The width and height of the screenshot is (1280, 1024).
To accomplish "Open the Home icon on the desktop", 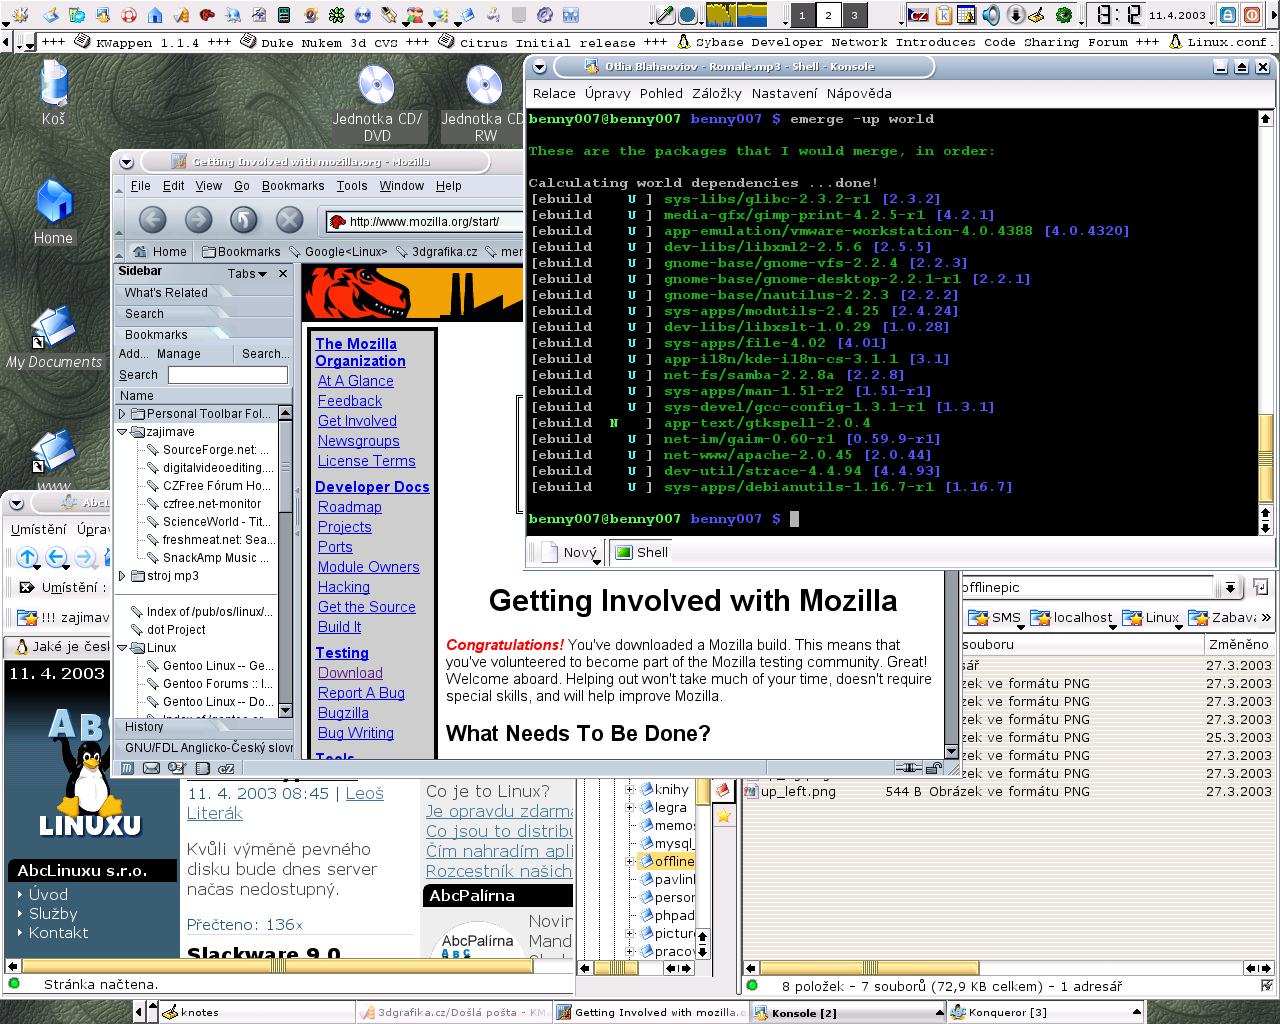I will pos(53,212).
